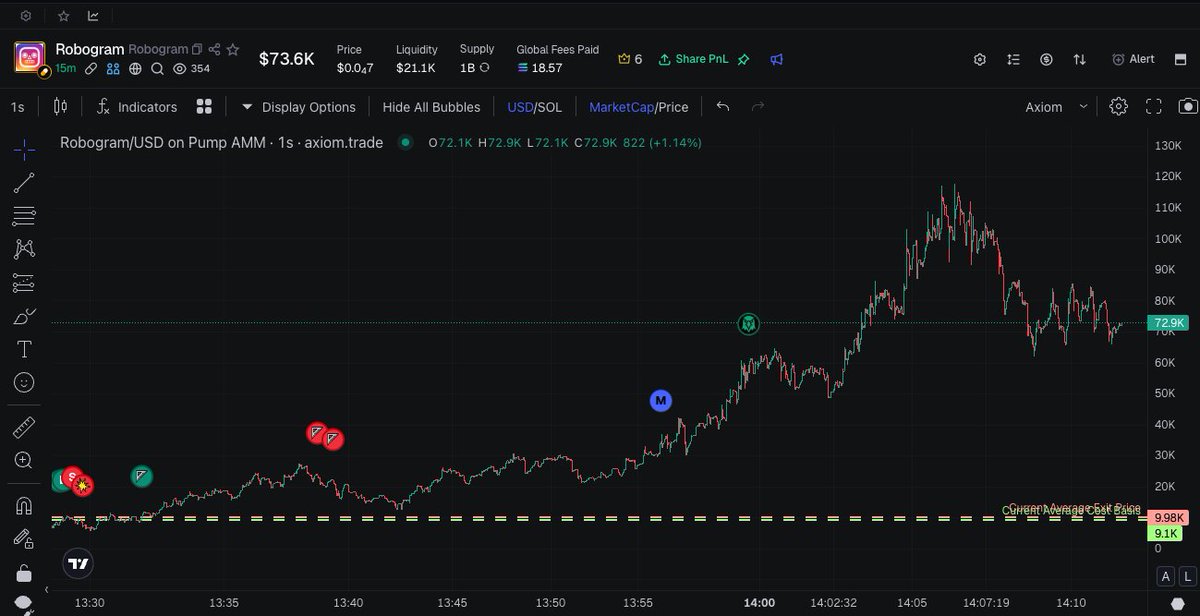Viewport: 1200px width, 616px height.
Task: Open the token website globe icon
Action: click(135, 69)
